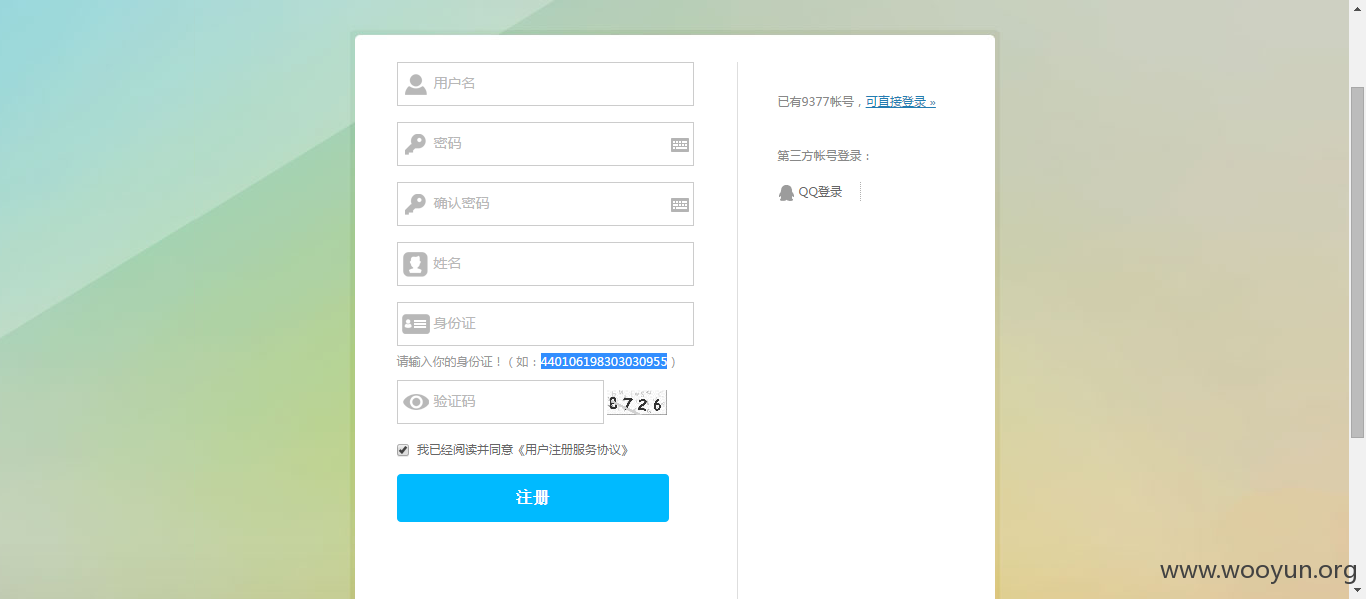Open the 《用户注册服务协议》 link
The height and width of the screenshot is (599, 1366).
click(574, 450)
